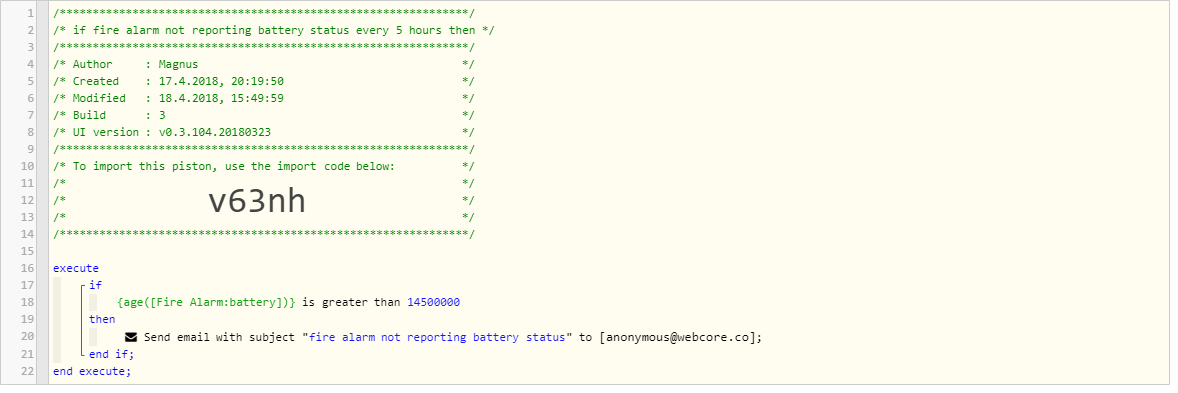This screenshot has height=393, width=1178.
Task: Select the import code v63nh
Action: click(x=257, y=201)
